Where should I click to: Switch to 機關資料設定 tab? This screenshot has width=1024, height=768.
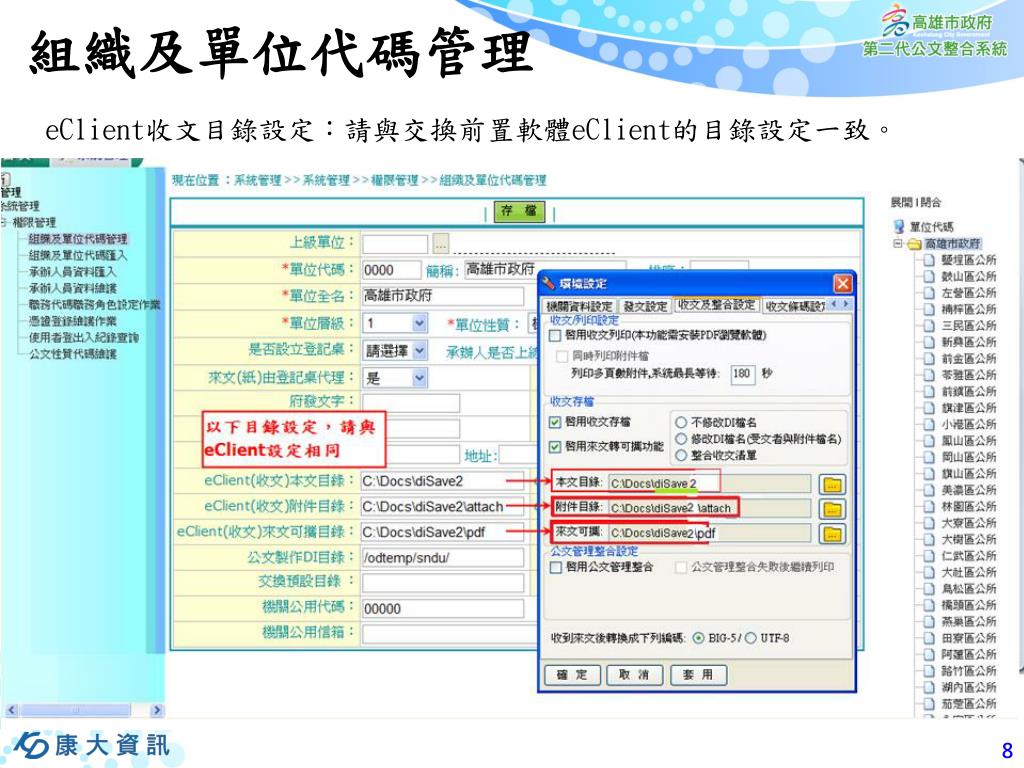(580, 306)
